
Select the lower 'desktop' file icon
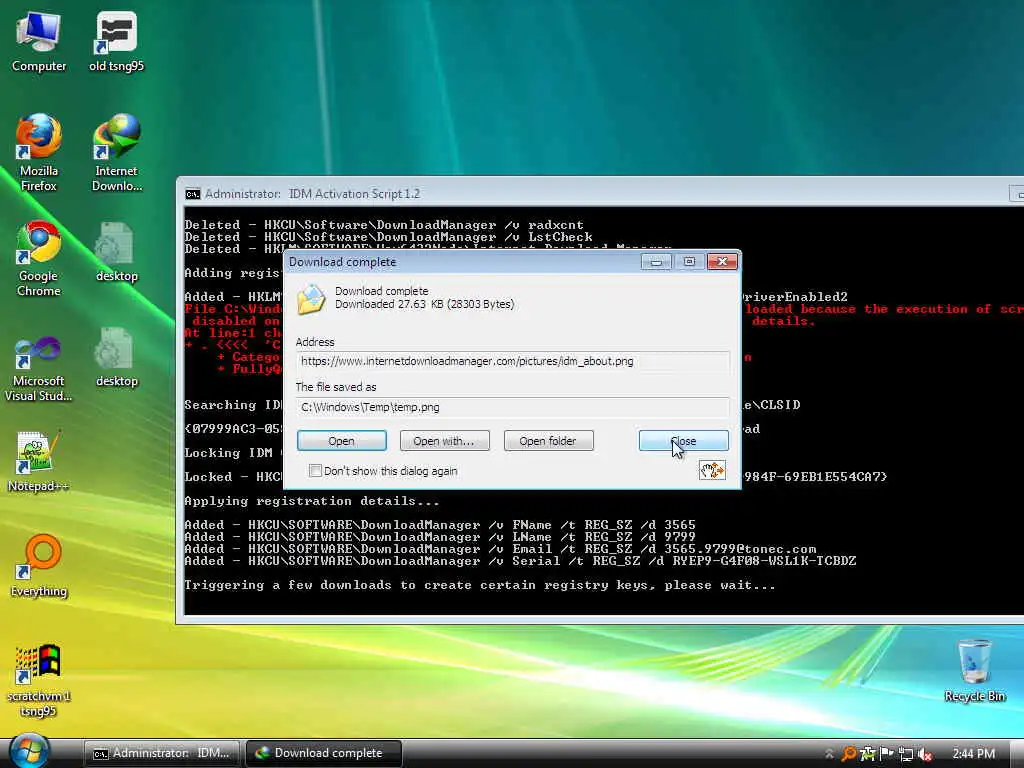pos(116,357)
